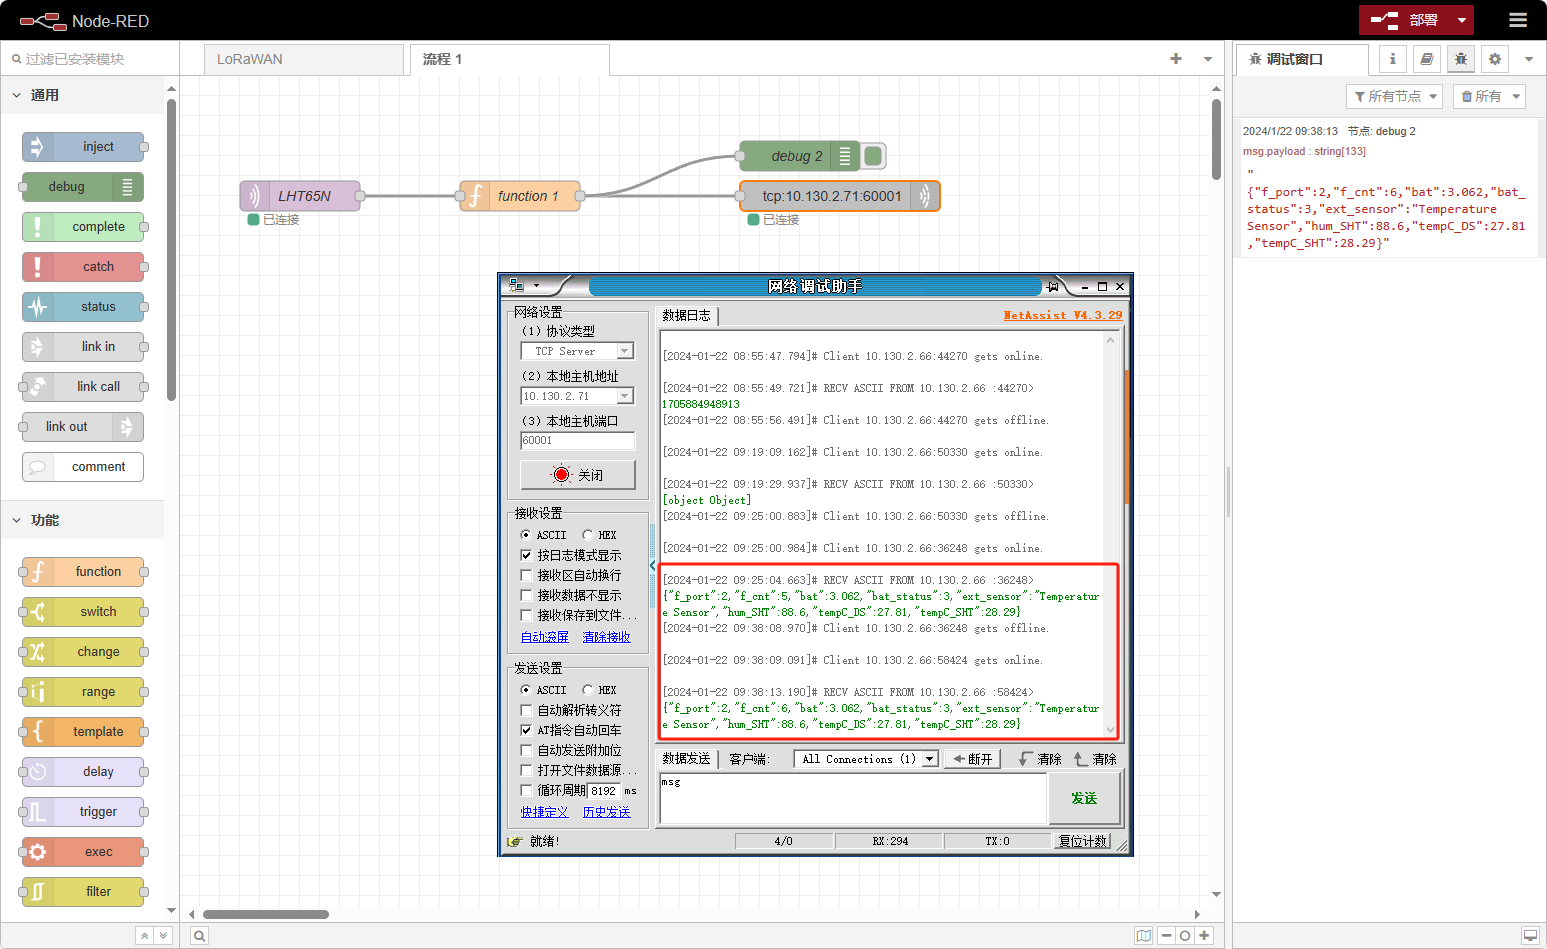The width and height of the screenshot is (1547, 949).
Task: Uncheck AT指令自动回车 checkbox
Action: (526, 730)
